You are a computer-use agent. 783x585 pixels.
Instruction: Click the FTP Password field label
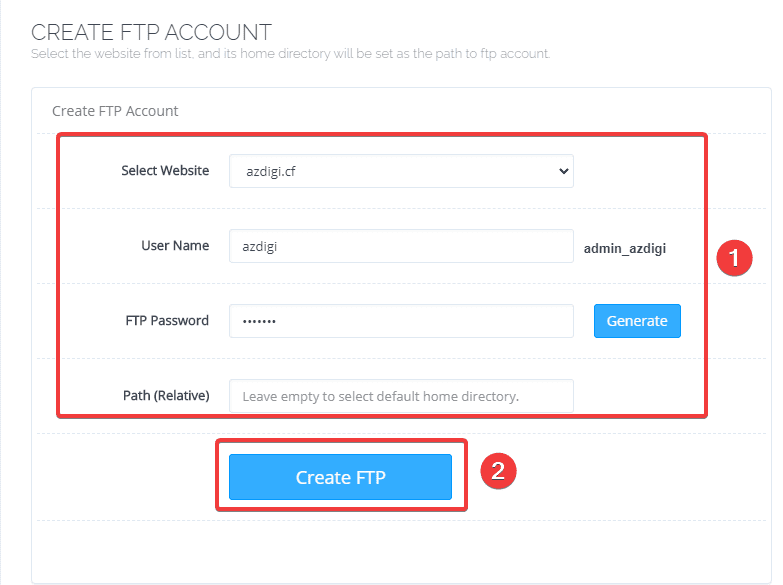click(x=167, y=321)
